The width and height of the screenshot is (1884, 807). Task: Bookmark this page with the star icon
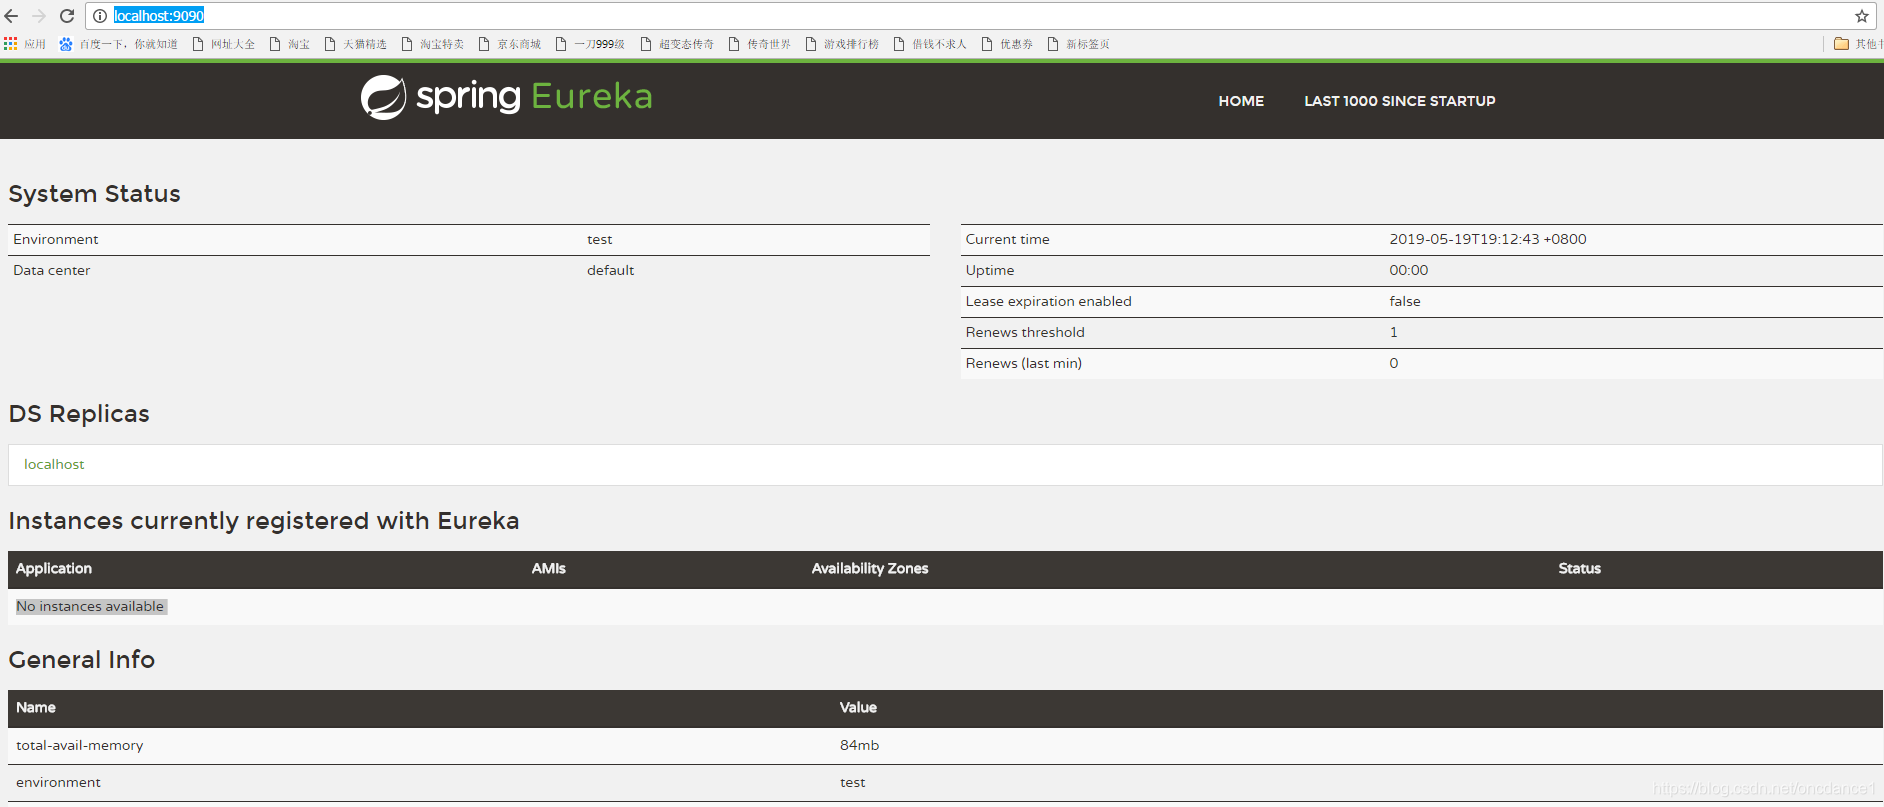click(x=1861, y=16)
